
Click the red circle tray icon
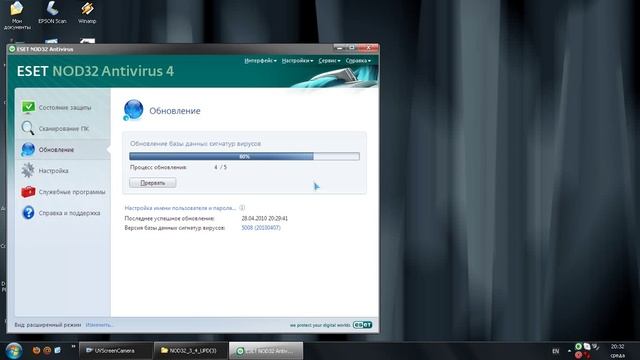[578, 355]
